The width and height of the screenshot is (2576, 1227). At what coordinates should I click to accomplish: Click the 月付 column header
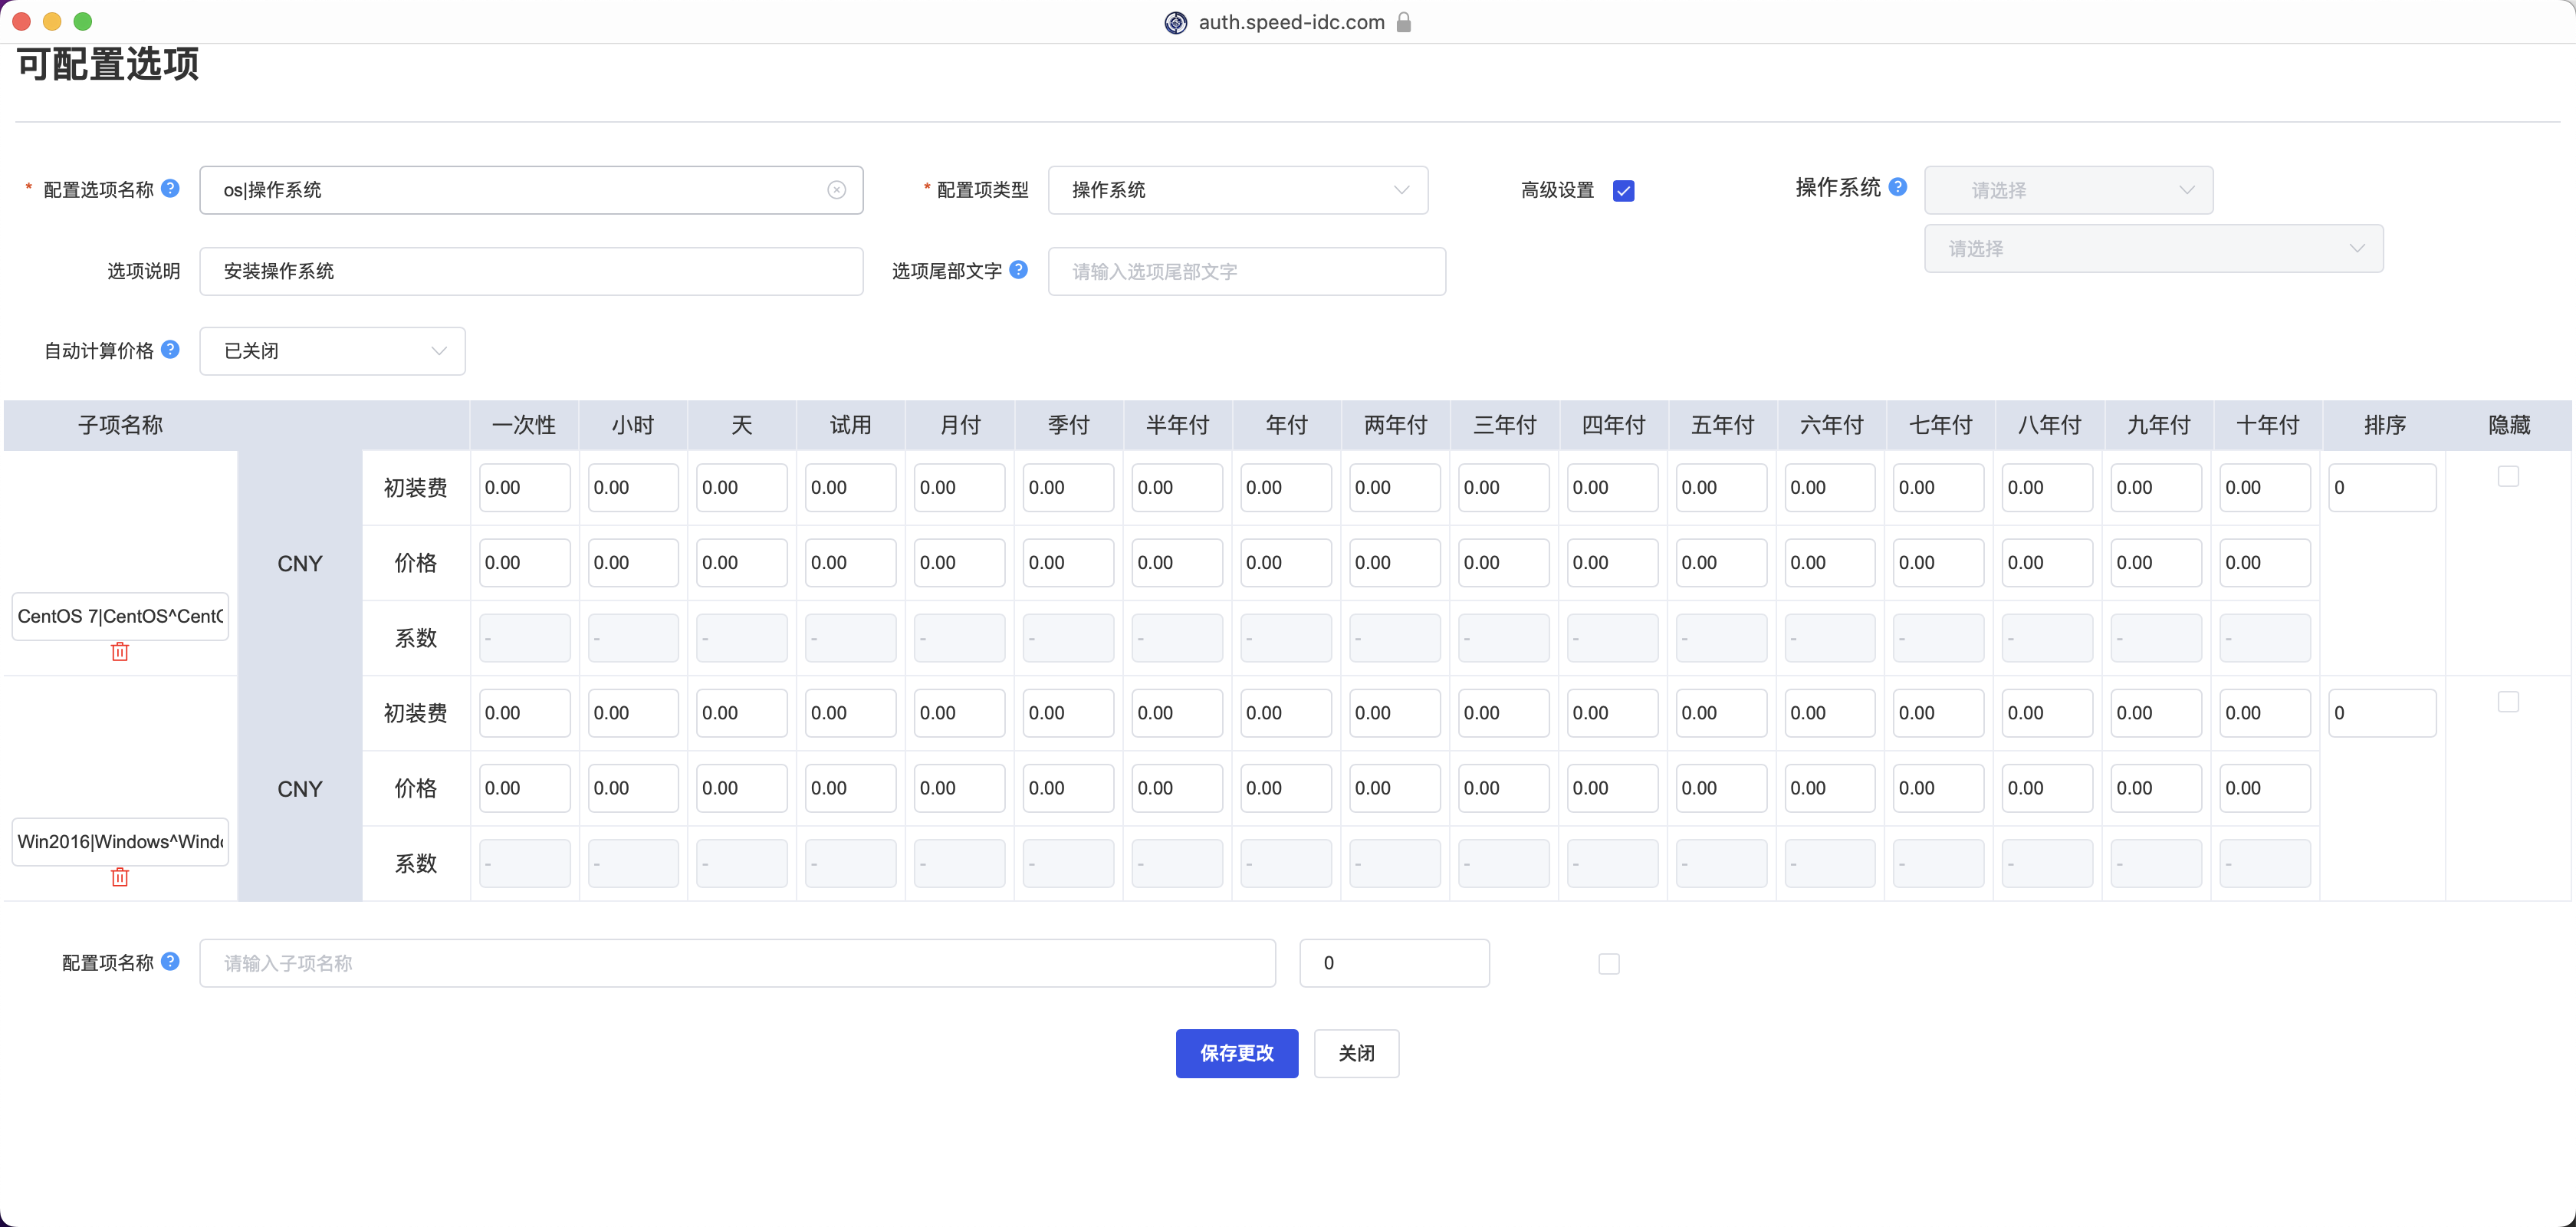pos(960,425)
